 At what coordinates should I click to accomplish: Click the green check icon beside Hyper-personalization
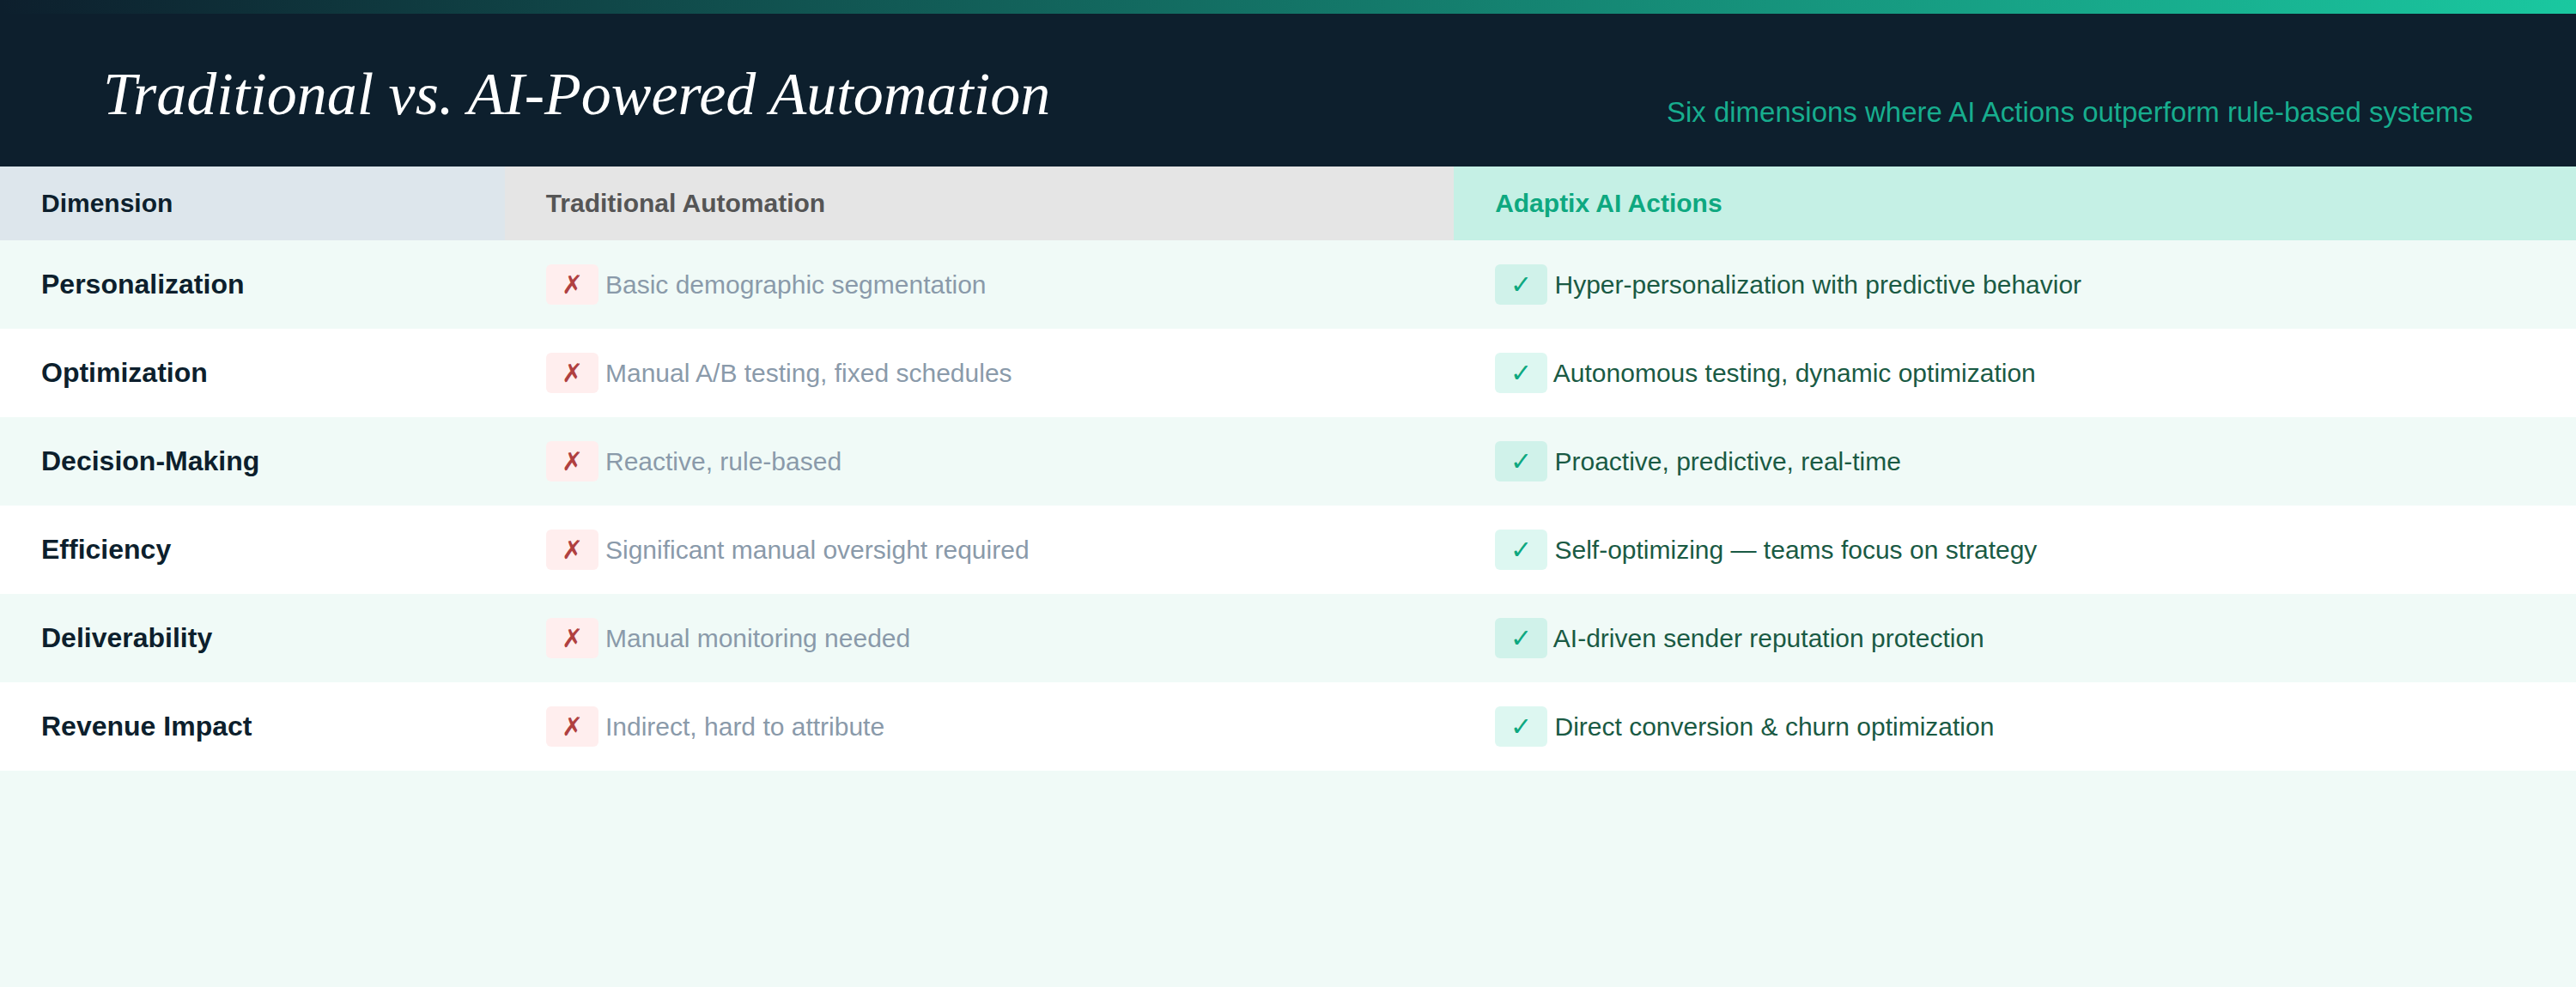[x=1520, y=285]
